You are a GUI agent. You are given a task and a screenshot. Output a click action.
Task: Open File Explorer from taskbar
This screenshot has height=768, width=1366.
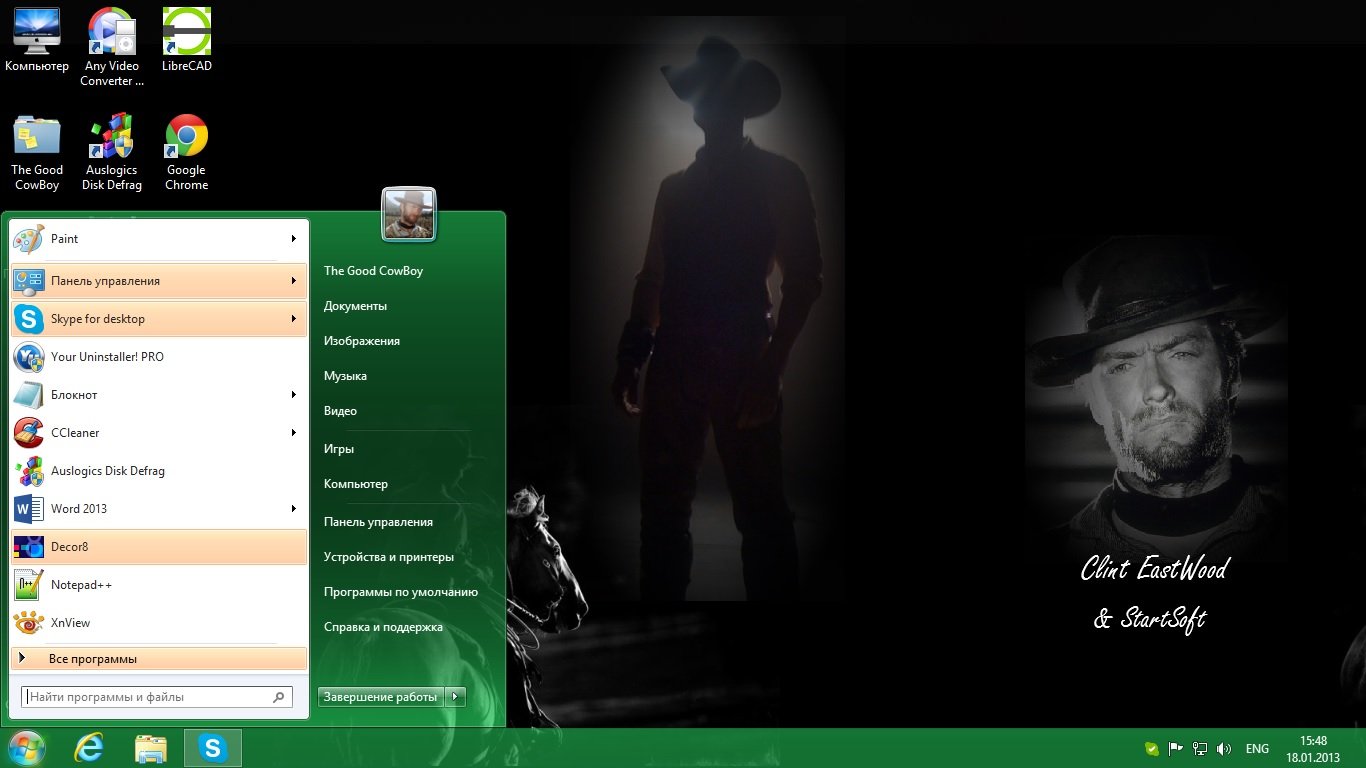click(151, 748)
